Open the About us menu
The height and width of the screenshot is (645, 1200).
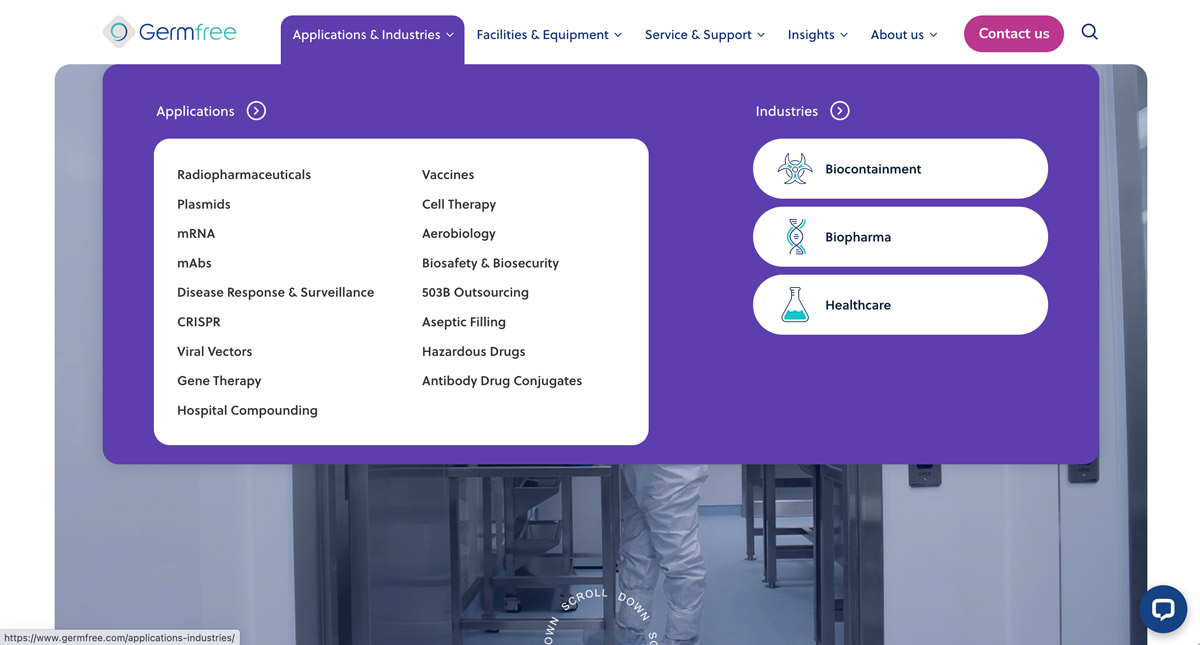click(x=903, y=35)
